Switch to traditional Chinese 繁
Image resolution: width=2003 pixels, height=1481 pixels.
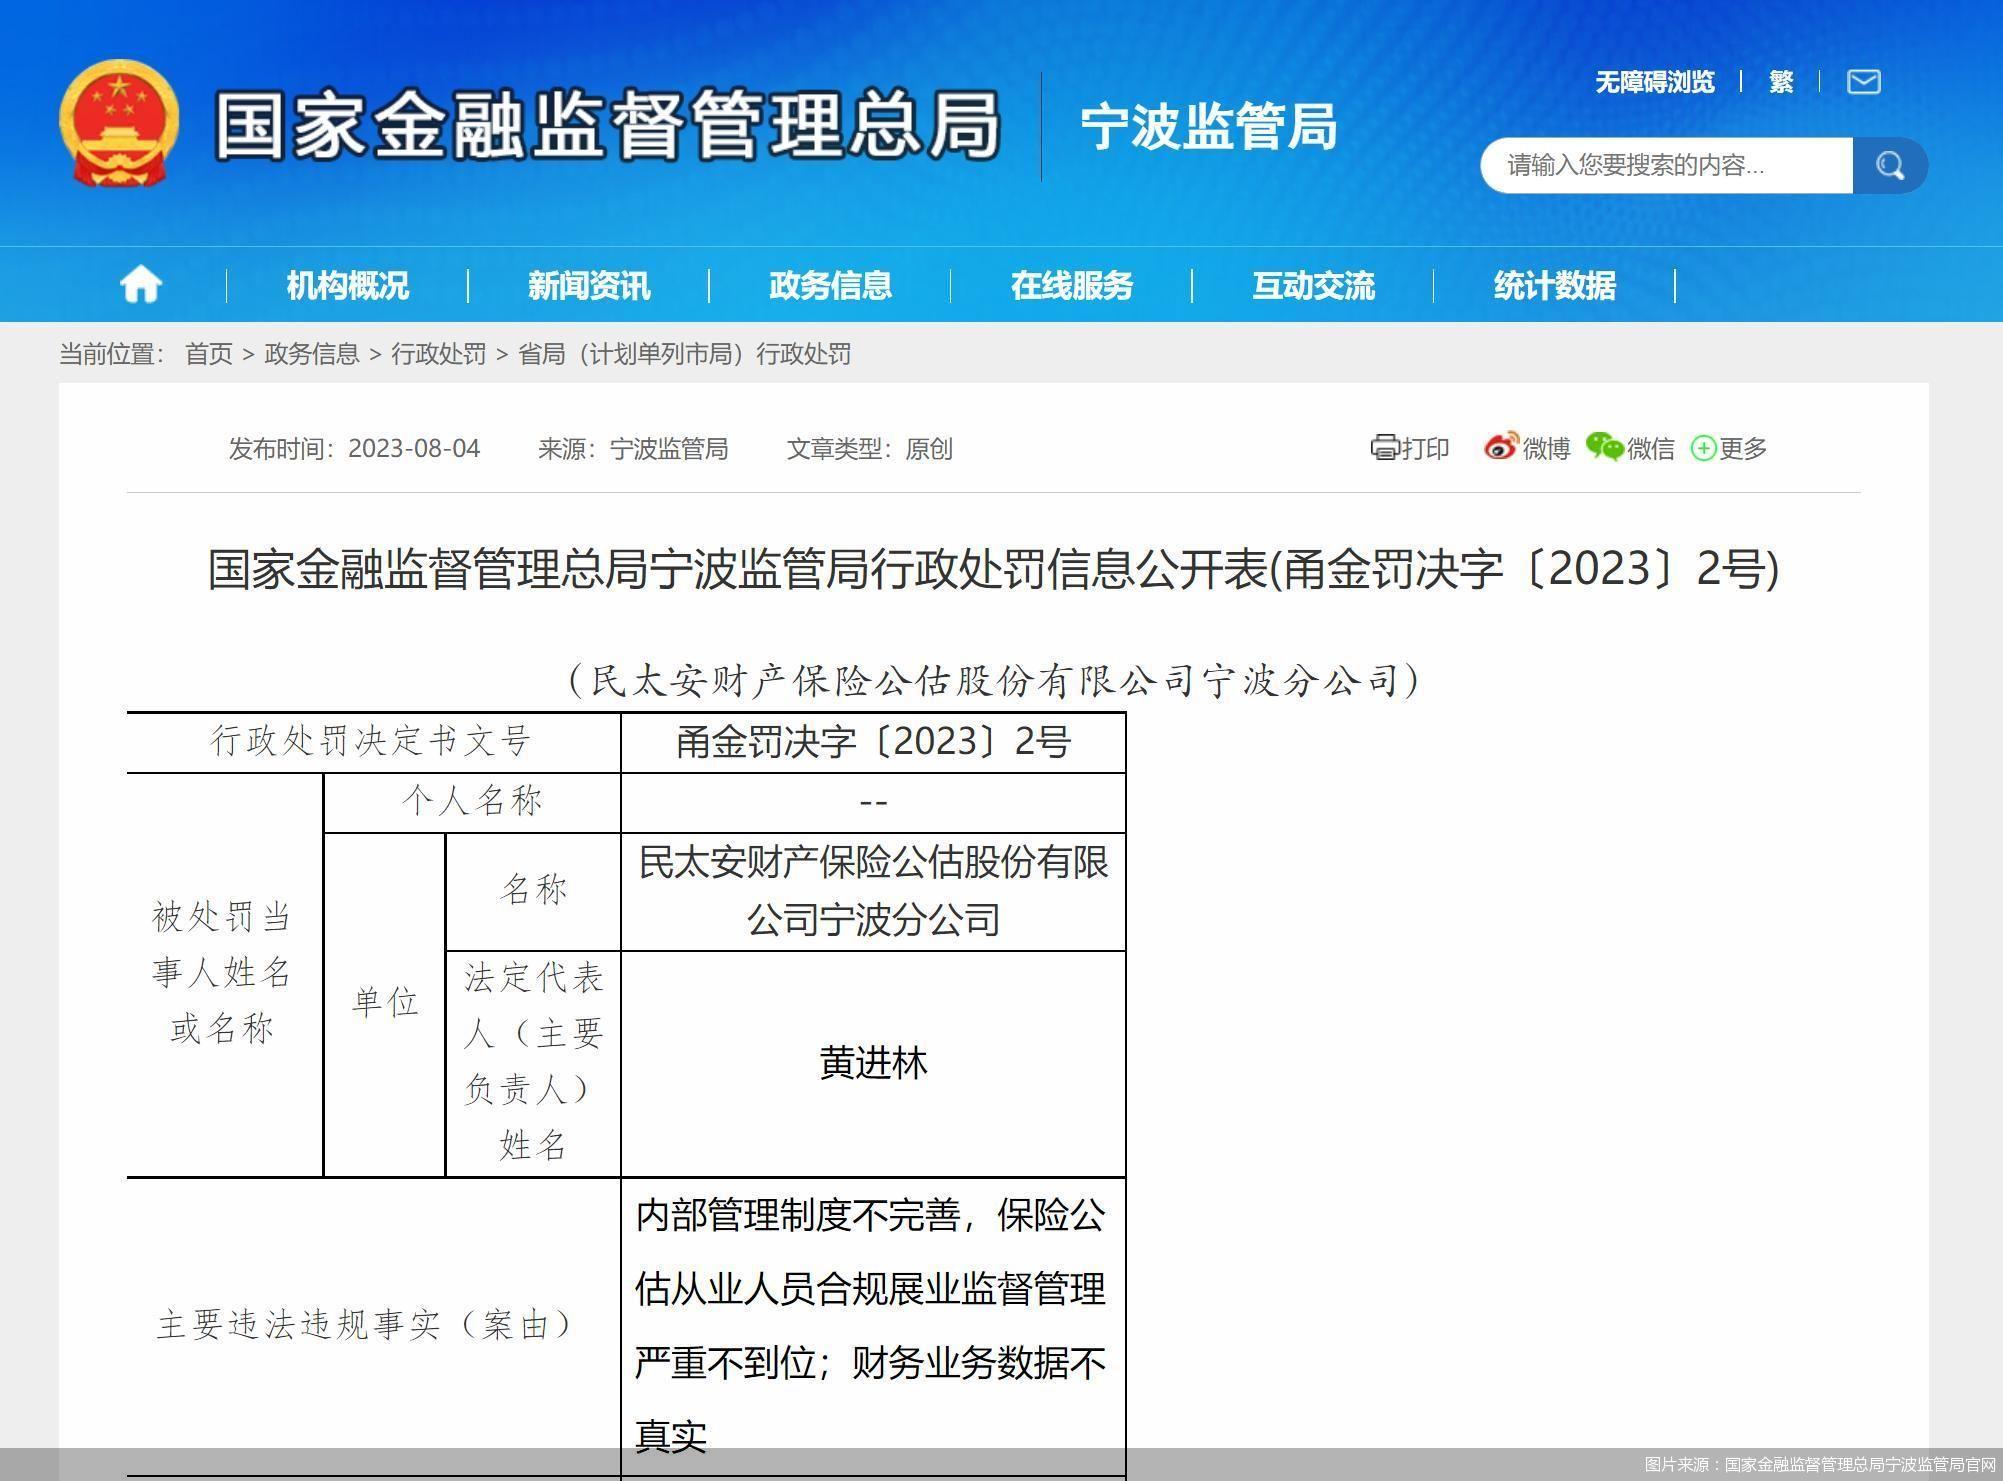click(x=1781, y=82)
